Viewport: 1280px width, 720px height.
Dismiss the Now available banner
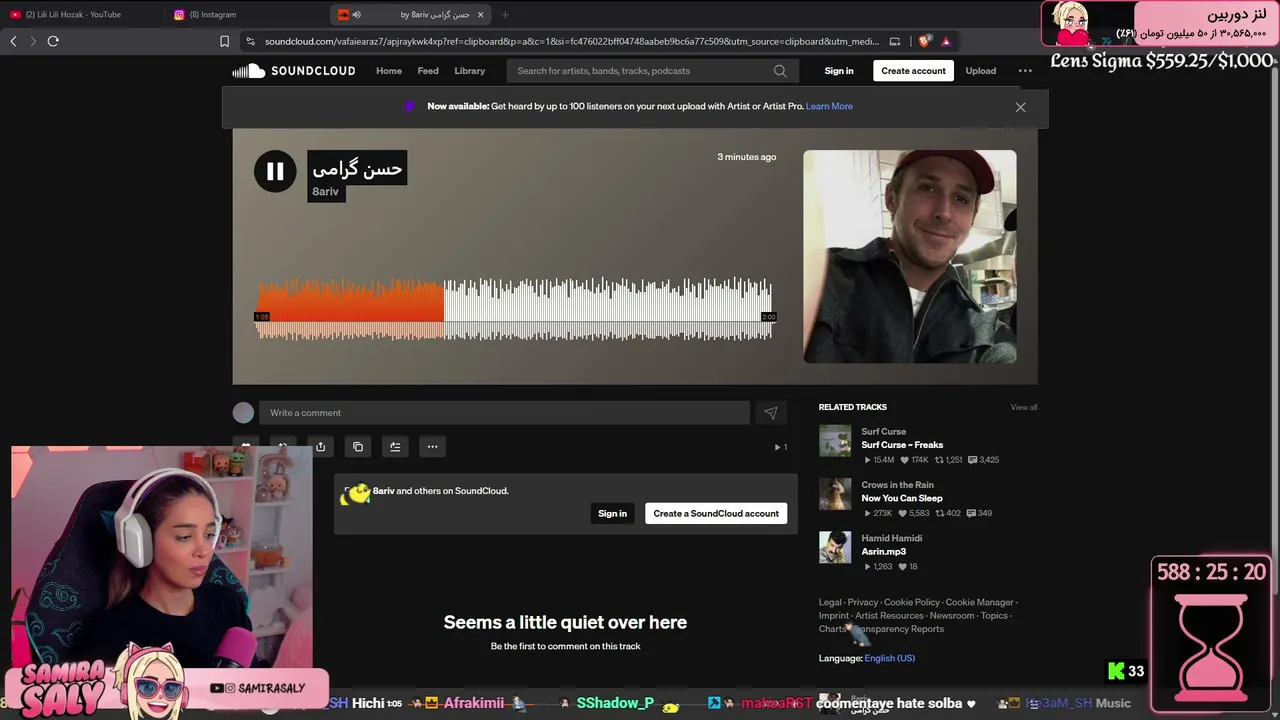pos(1020,107)
